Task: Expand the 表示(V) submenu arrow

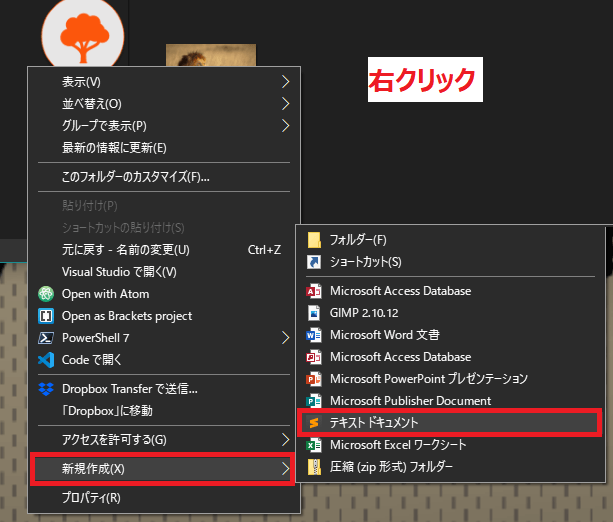Action: [285, 81]
